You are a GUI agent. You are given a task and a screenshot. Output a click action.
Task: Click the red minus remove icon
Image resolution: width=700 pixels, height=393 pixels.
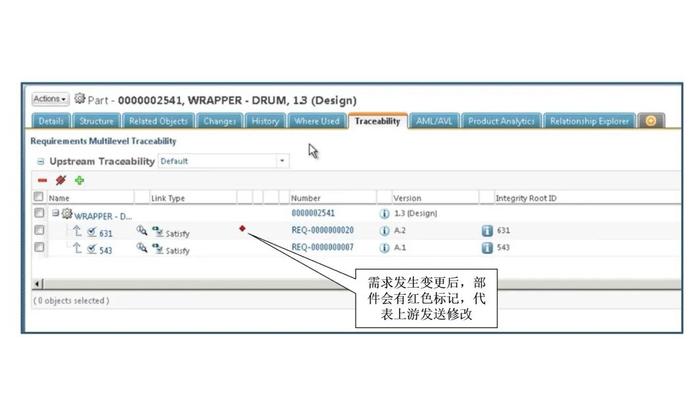coord(42,180)
